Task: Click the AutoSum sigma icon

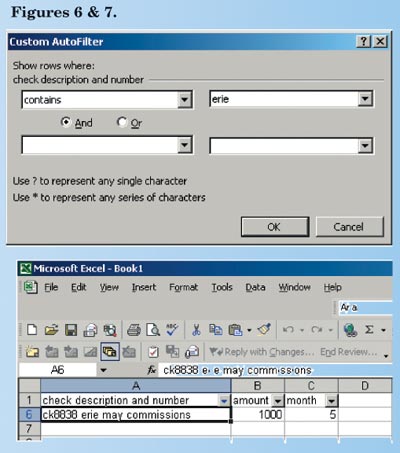Action: coord(369,330)
